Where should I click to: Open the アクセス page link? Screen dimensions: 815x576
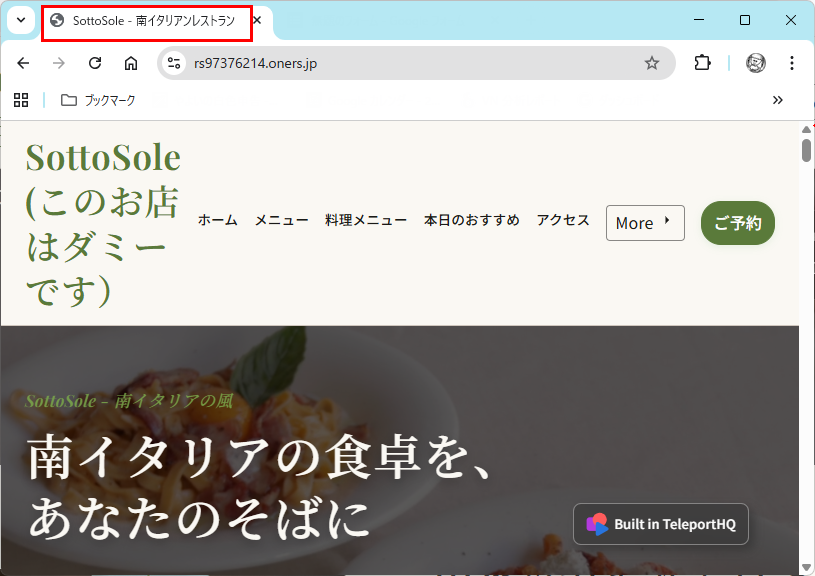pos(562,220)
